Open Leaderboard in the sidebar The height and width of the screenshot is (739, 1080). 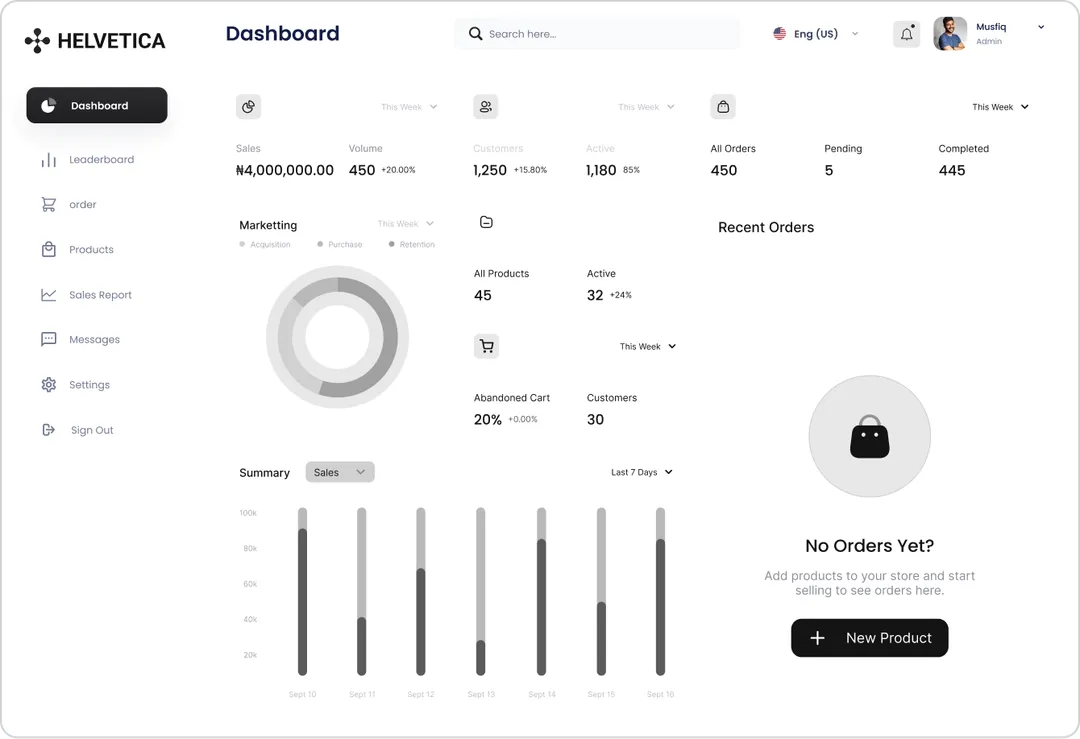click(100, 160)
